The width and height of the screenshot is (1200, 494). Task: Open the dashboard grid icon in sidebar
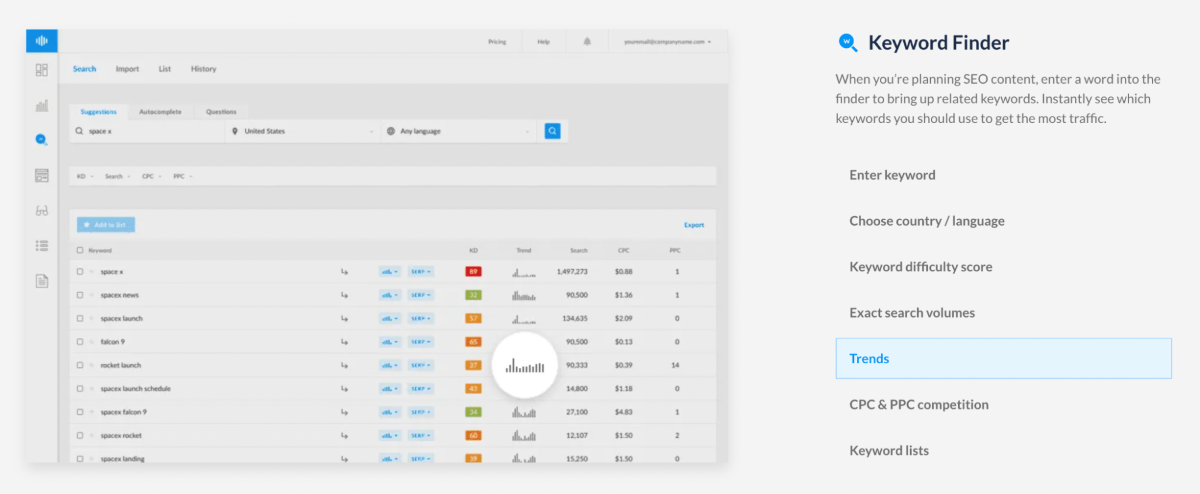point(41,70)
